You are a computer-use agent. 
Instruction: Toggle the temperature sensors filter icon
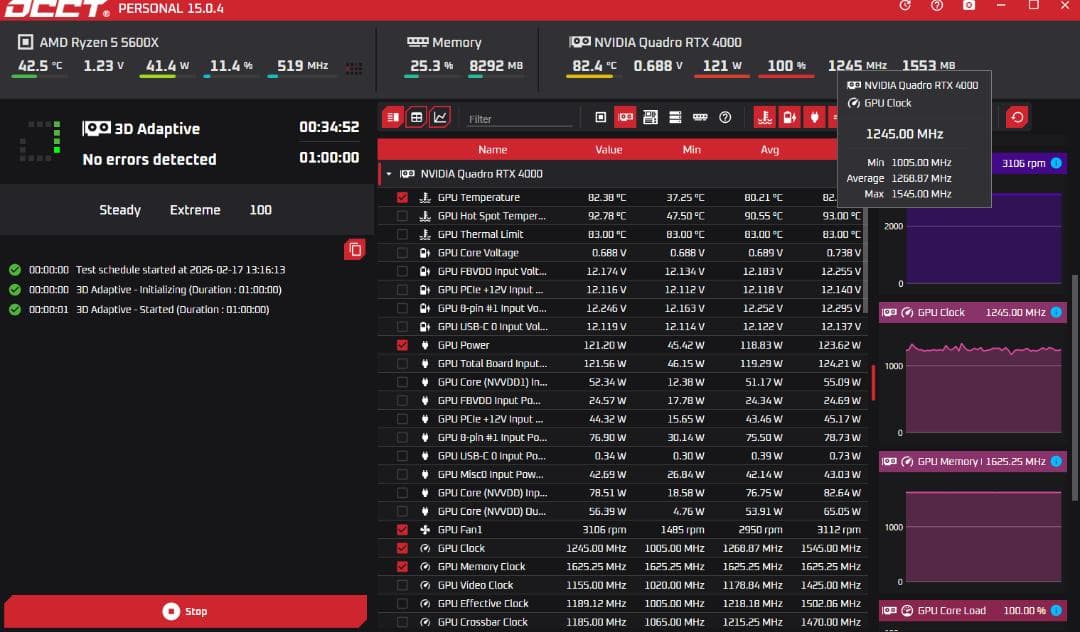(765, 118)
